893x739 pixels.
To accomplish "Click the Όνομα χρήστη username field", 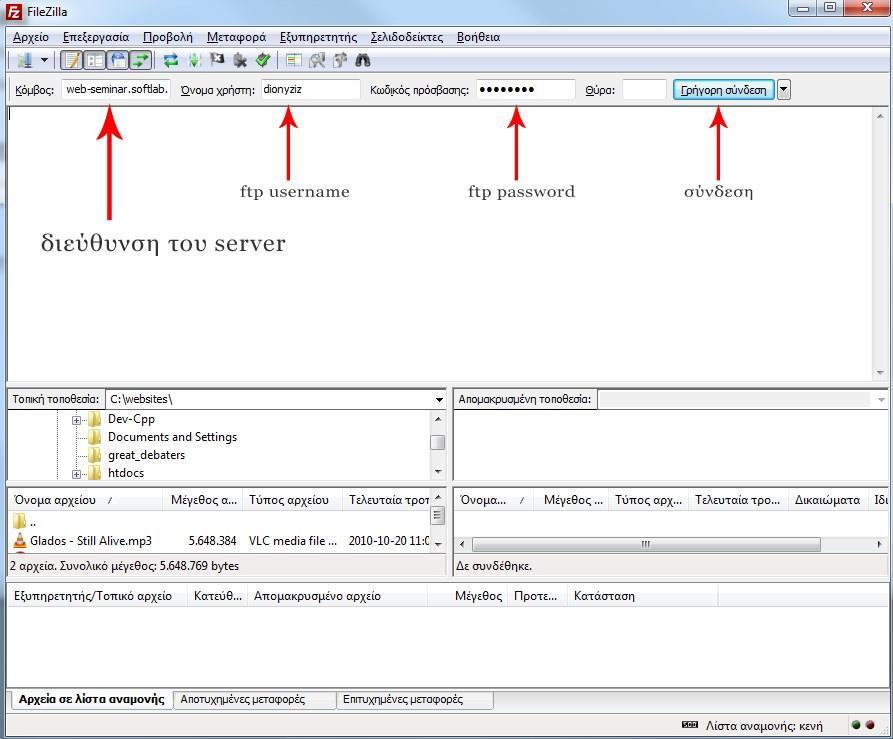I will (x=310, y=89).
